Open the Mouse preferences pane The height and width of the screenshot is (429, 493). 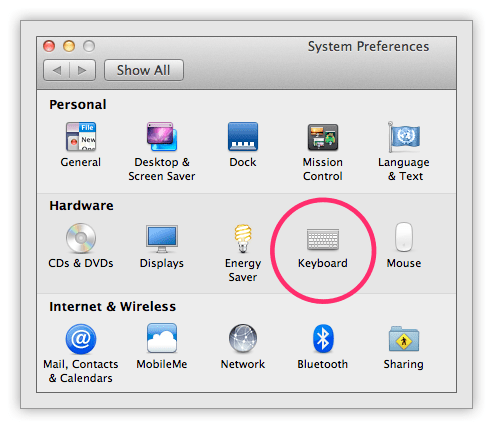pyautogui.click(x=404, y=237)
